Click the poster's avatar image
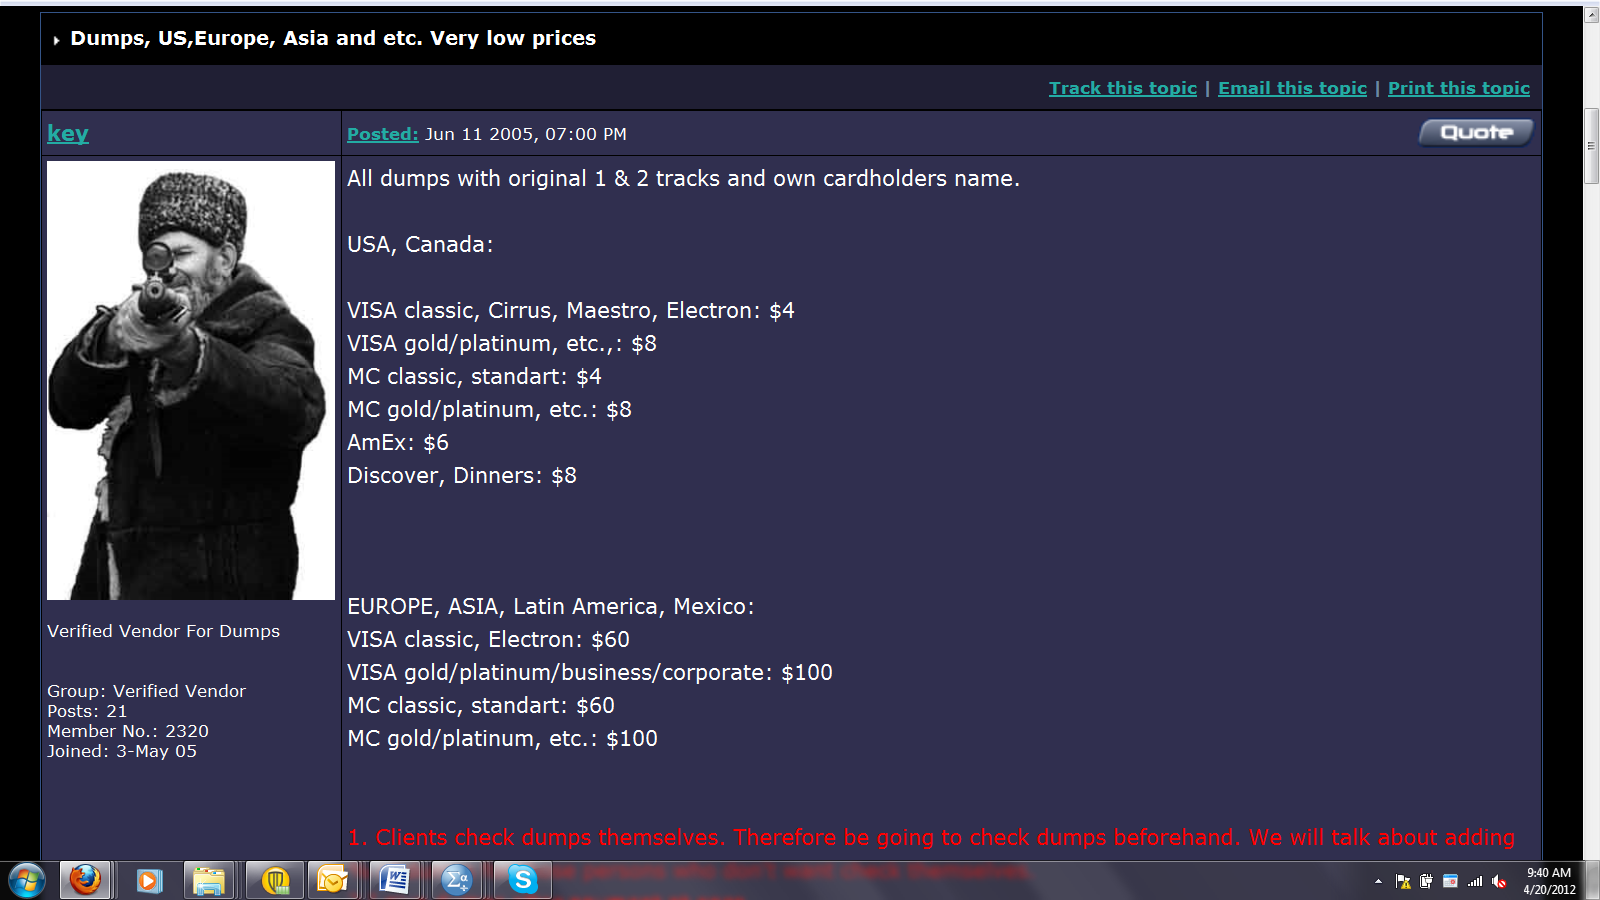The image size is (1600, 900). [x=191, y=380]
